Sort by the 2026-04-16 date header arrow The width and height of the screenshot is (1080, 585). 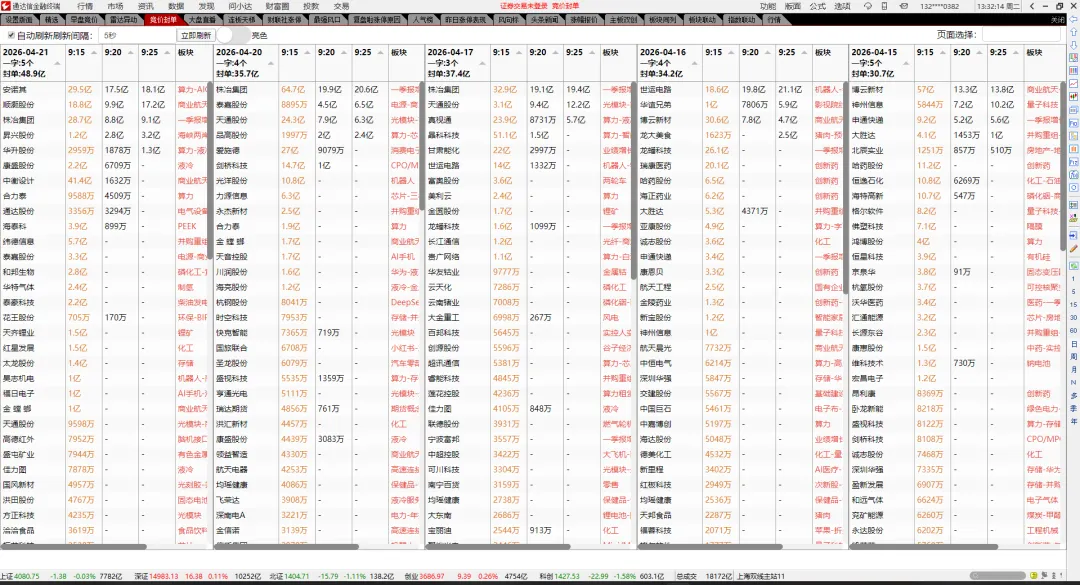click(x=694, y=63)
